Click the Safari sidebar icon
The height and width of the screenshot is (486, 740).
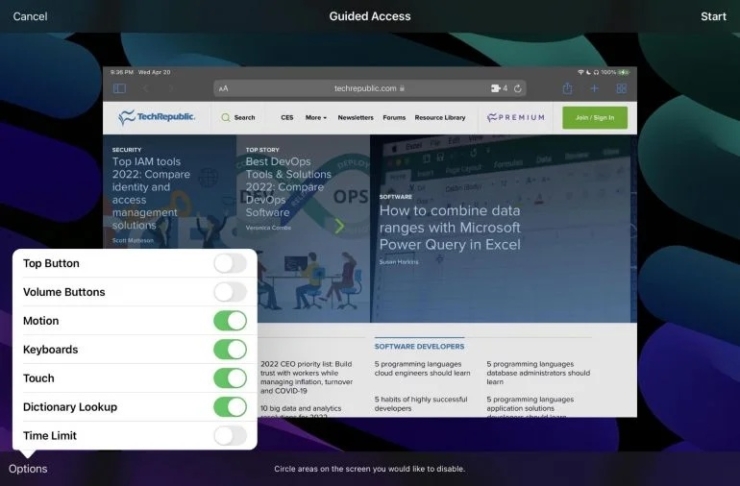[119, 89]
